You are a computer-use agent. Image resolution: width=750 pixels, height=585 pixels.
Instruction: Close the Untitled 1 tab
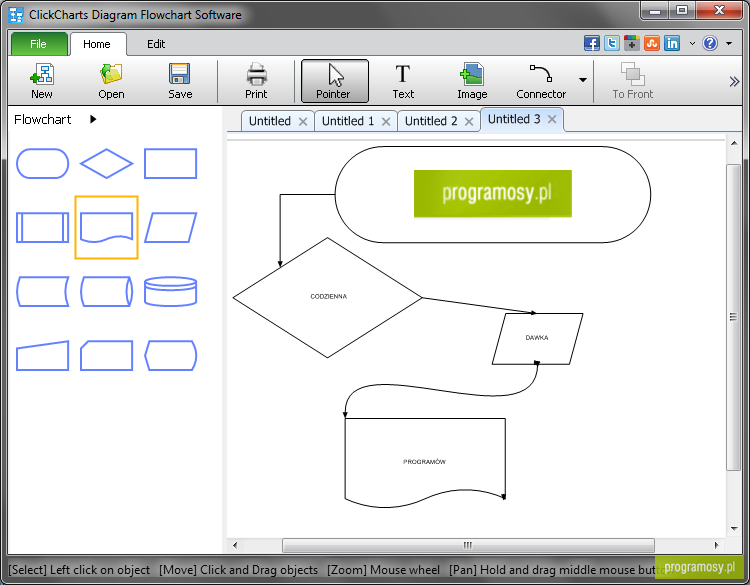tap(386, 121)
